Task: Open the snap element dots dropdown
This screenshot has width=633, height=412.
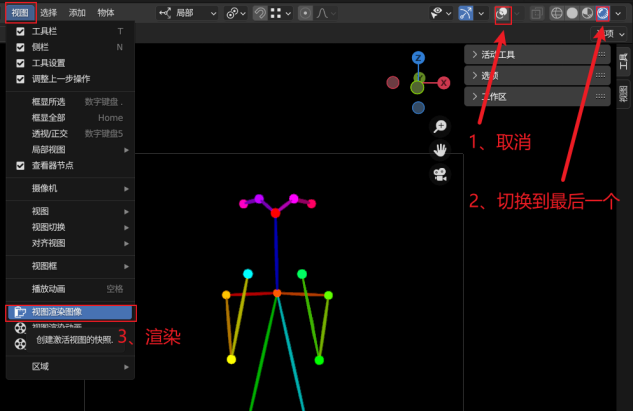Action: tap(281, 13)
